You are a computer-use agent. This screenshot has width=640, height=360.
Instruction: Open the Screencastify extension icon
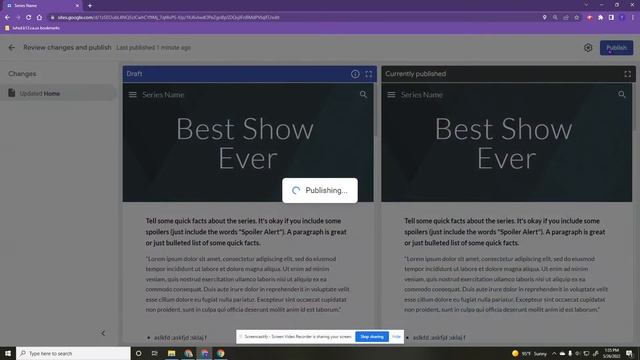coord(590,18)
